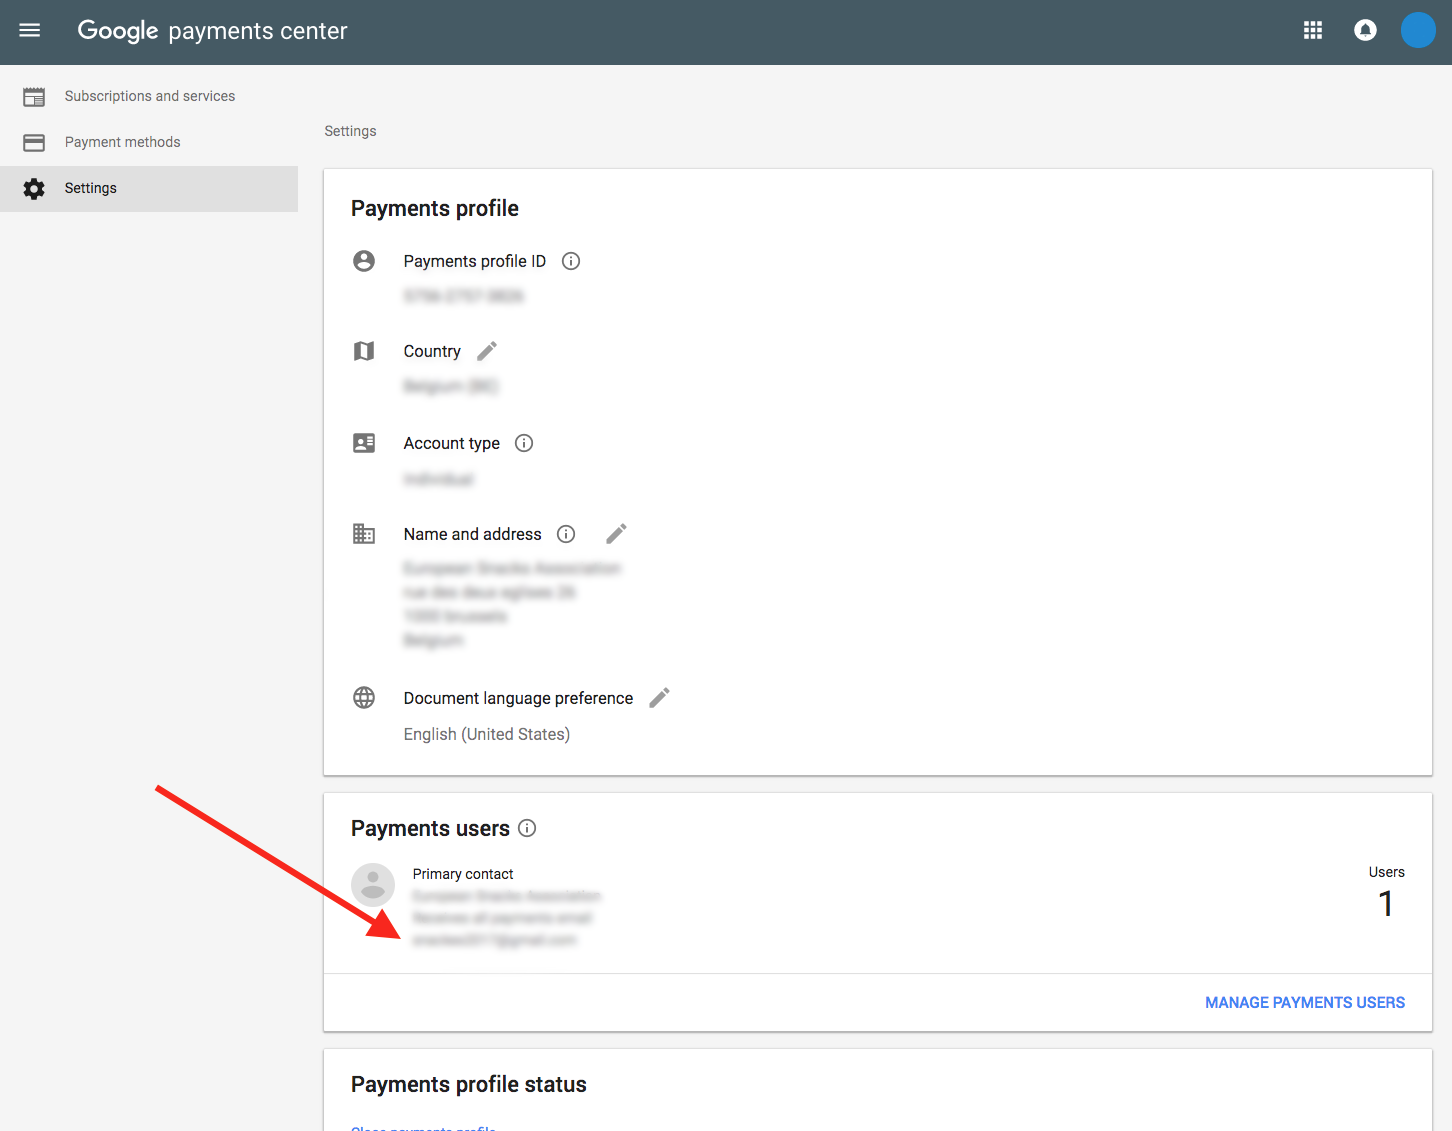Click the Users count number 1
Image resolution: width=1452 pixels, height=1131 pixels.
pyautogui.click(x=1386, y=904)
